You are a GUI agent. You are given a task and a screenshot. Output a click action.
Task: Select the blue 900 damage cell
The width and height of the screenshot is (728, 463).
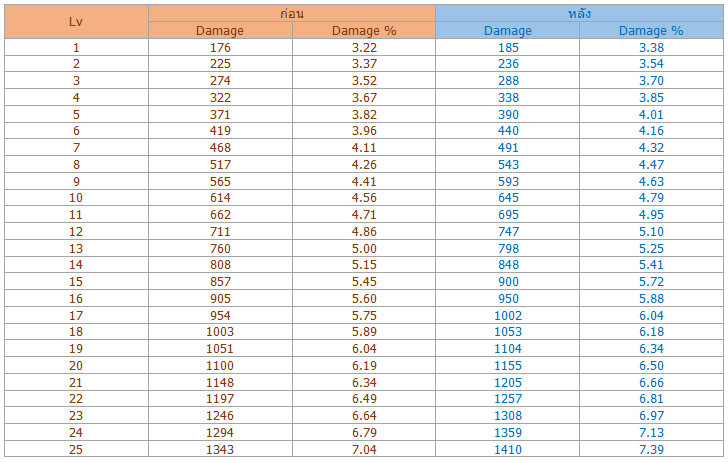[507, 281]
